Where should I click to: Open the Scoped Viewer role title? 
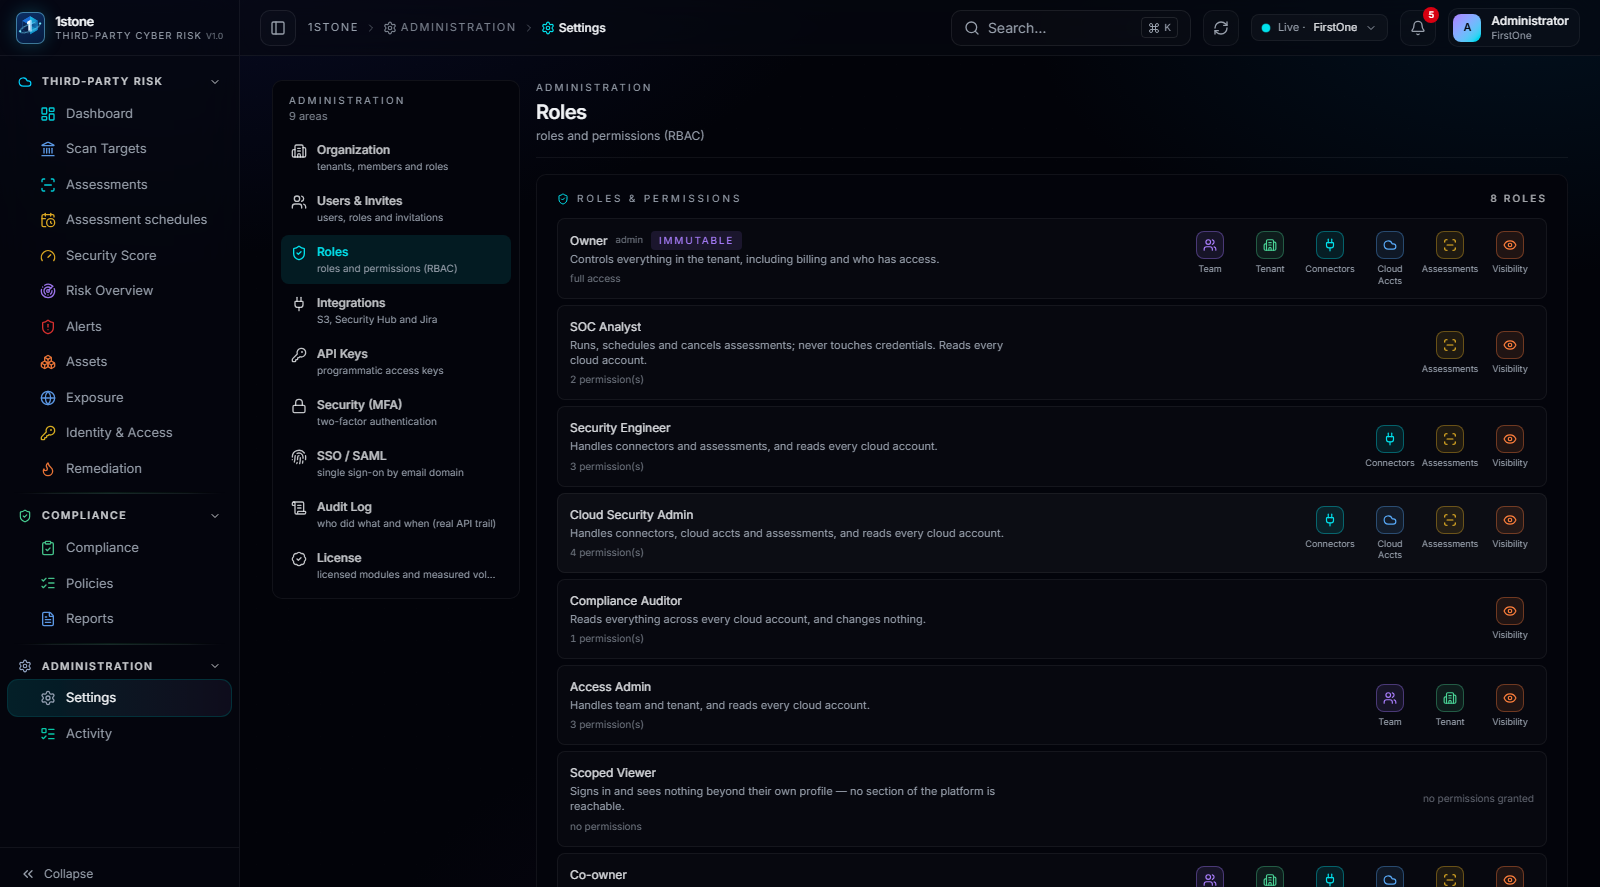tap(613, 773)
